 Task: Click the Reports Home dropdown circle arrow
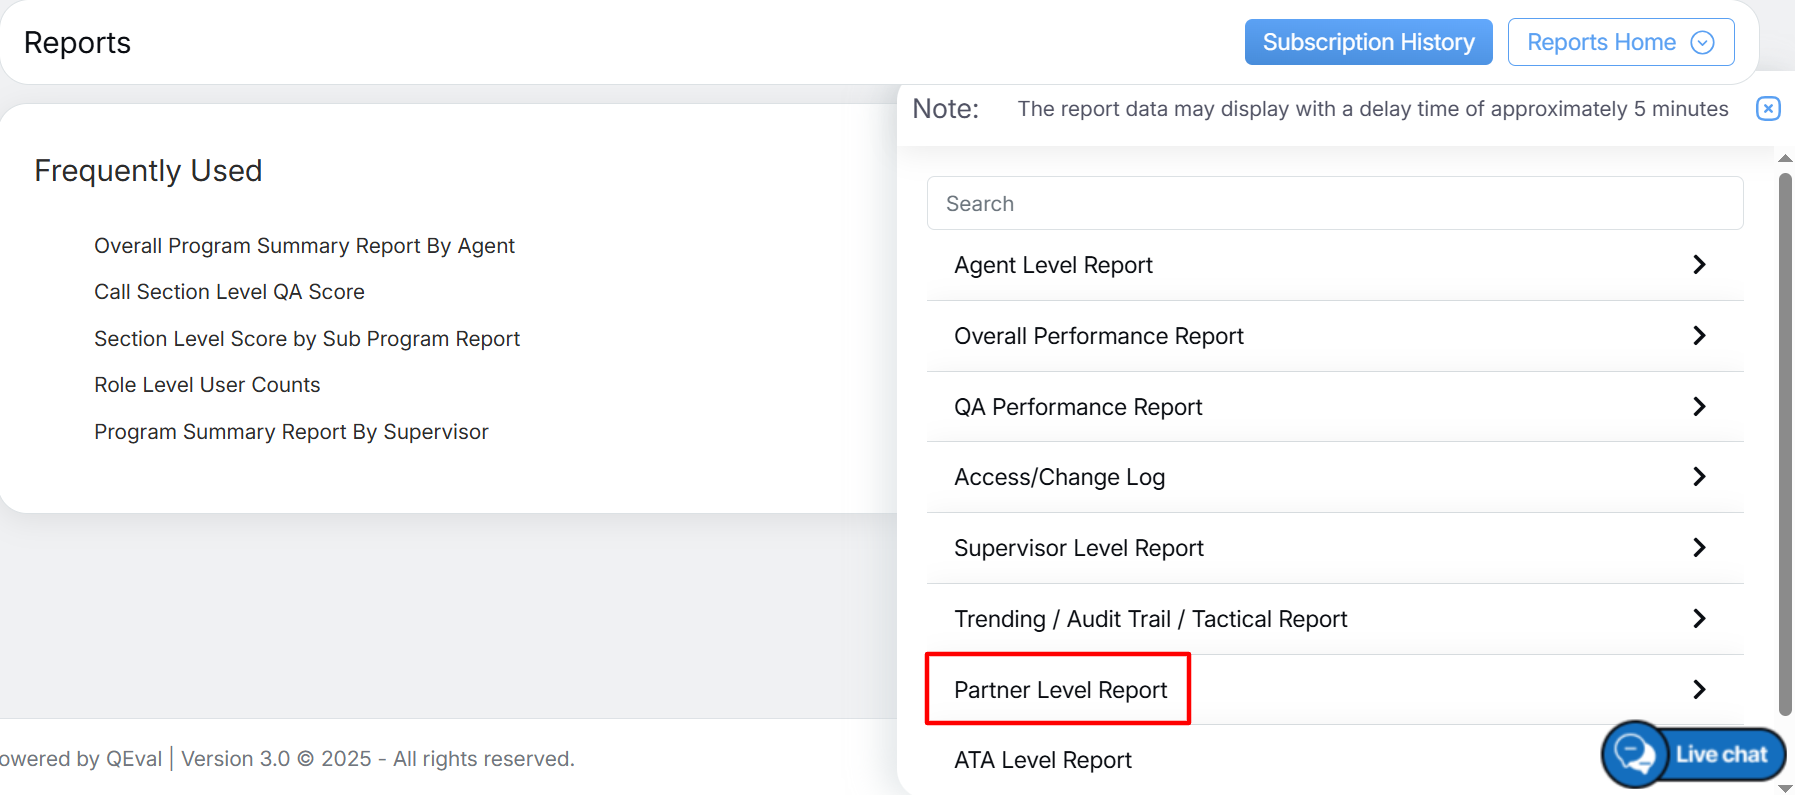(x=1702, y=42)
